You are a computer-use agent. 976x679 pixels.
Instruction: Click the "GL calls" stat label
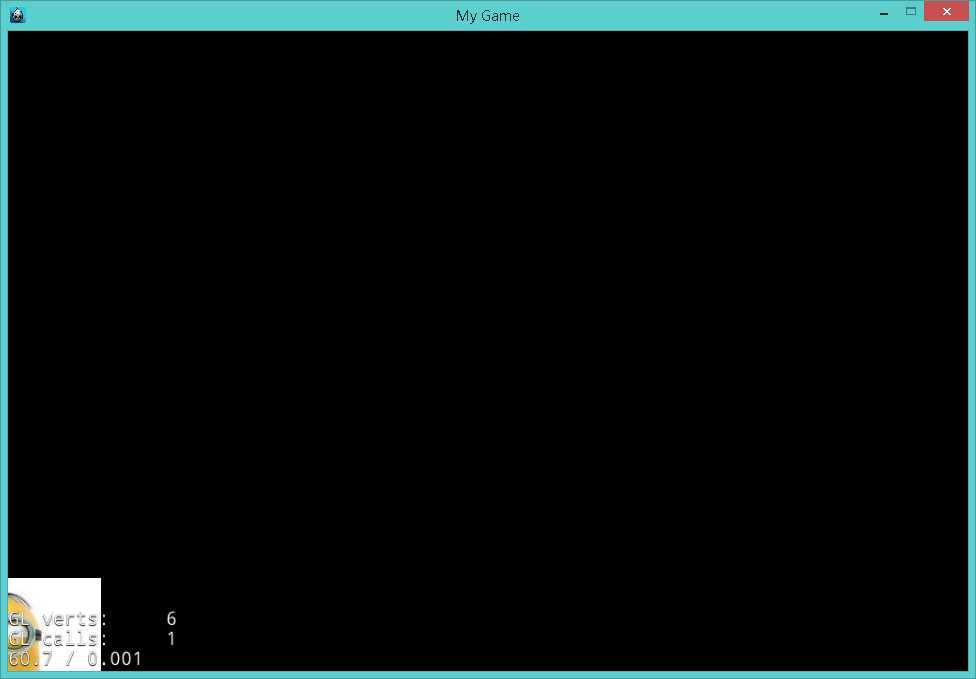57,639
